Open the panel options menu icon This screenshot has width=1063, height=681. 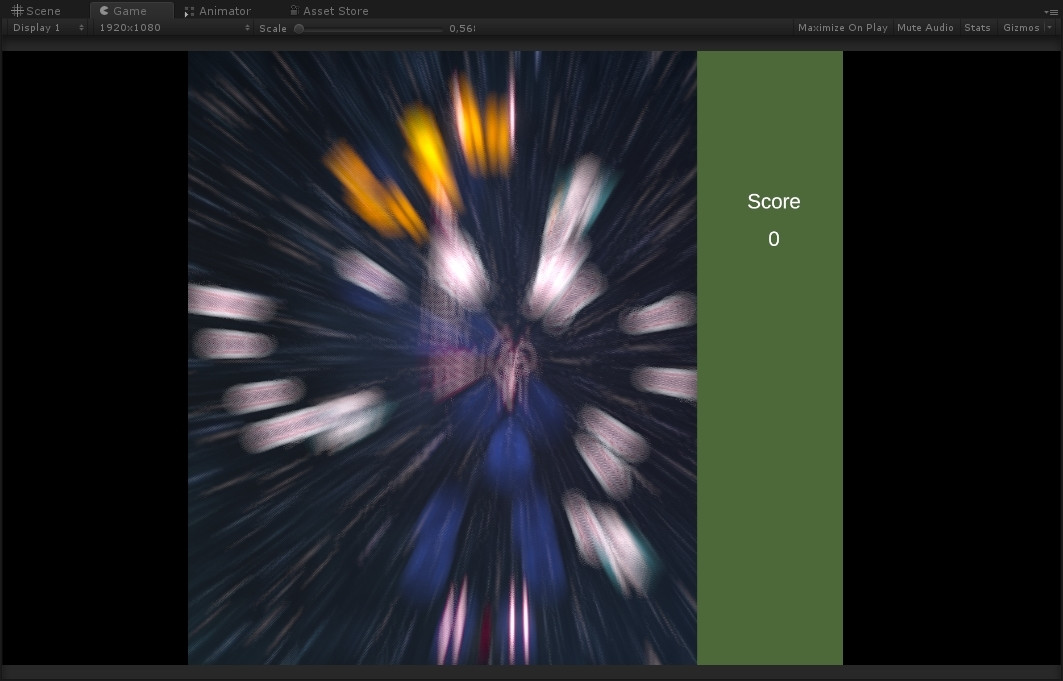1051,12
